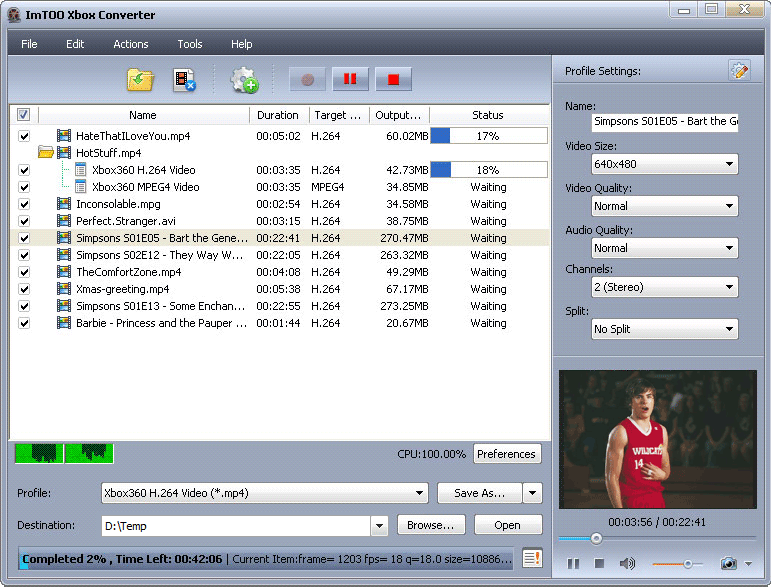The image size is (771, 587).
Task: Click the Convert record button in toolbar
Action: pyautogui.click(x=307, y=79)
